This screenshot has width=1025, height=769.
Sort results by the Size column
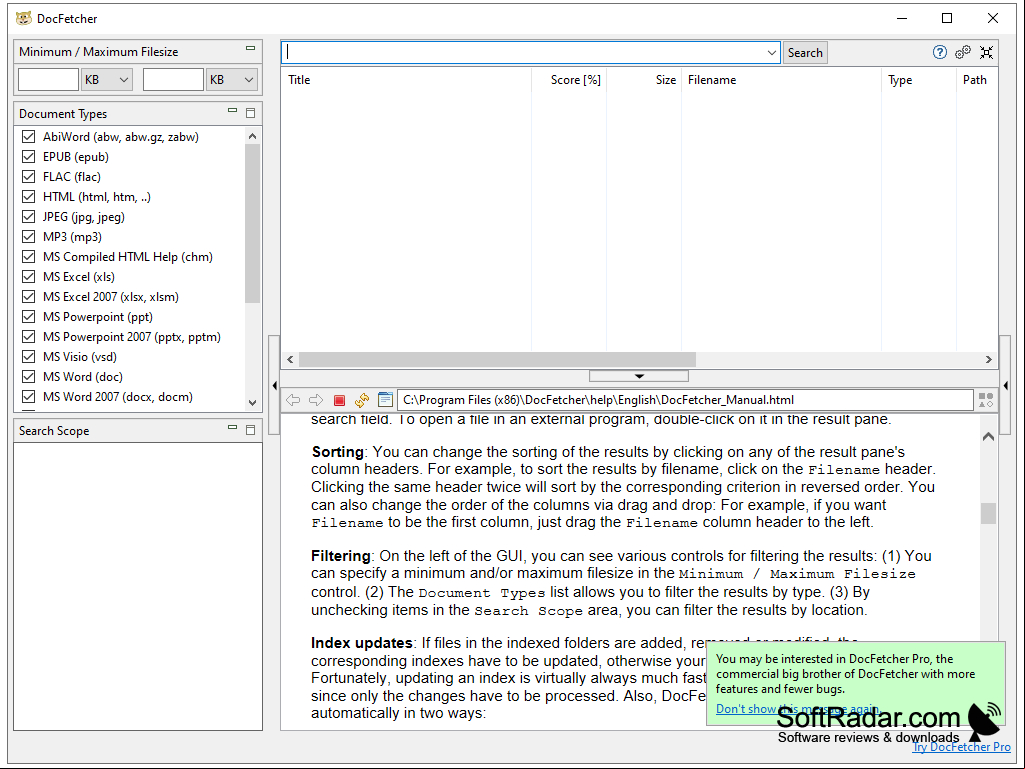[644, 80]
